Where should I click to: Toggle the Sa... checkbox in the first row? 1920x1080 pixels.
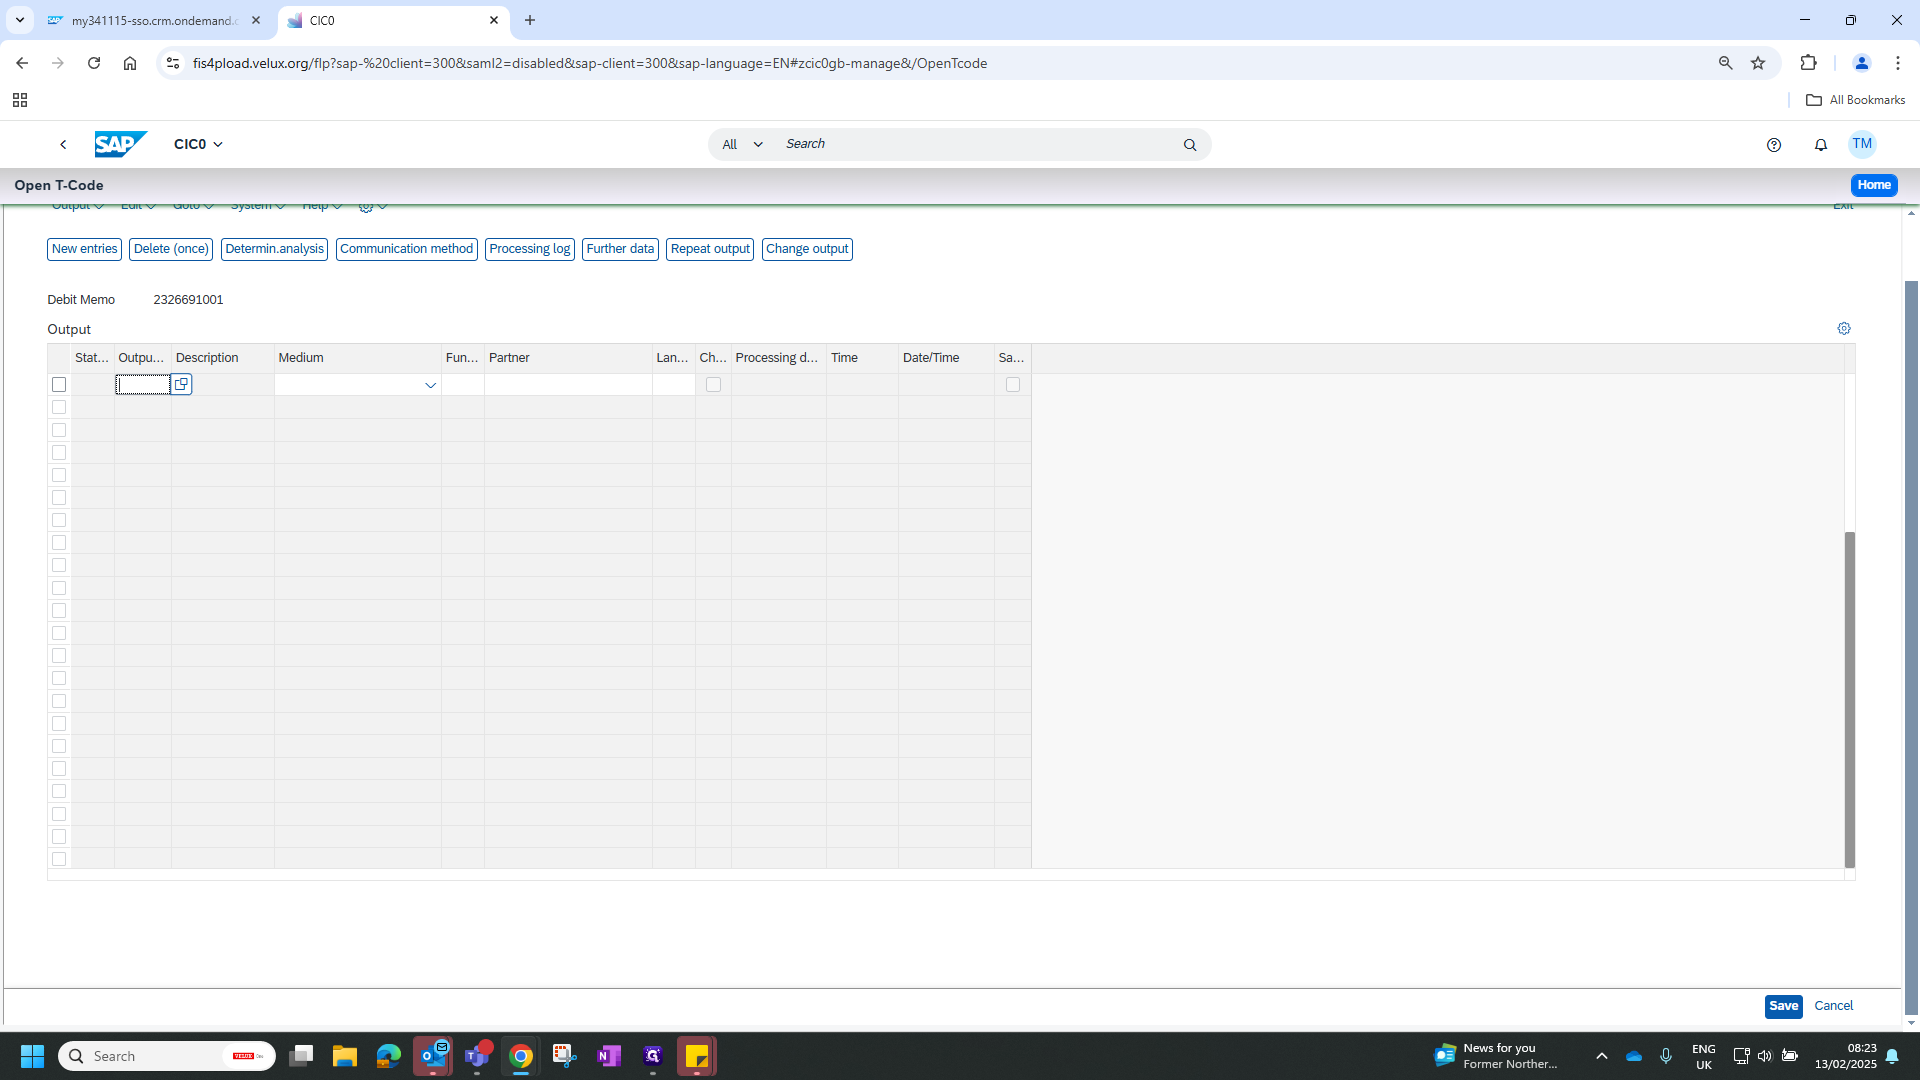1013,385
